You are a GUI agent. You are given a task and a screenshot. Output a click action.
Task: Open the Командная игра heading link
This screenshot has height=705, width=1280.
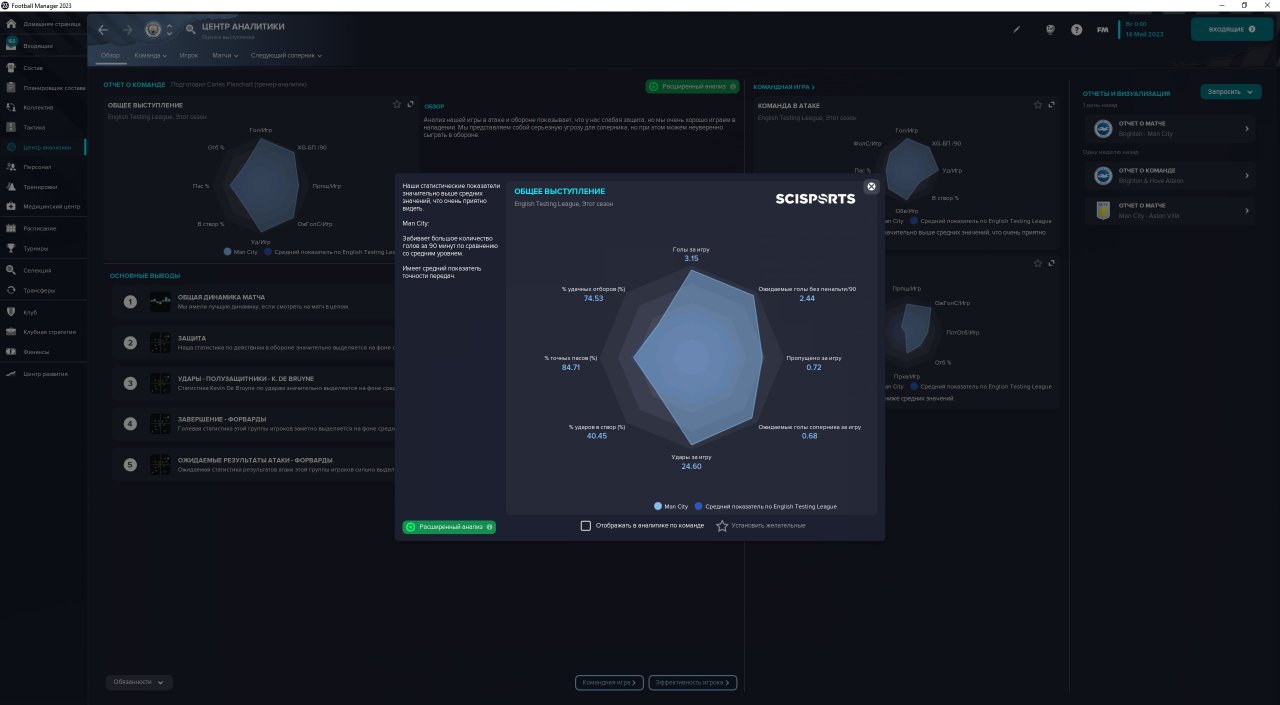[784, 87]
